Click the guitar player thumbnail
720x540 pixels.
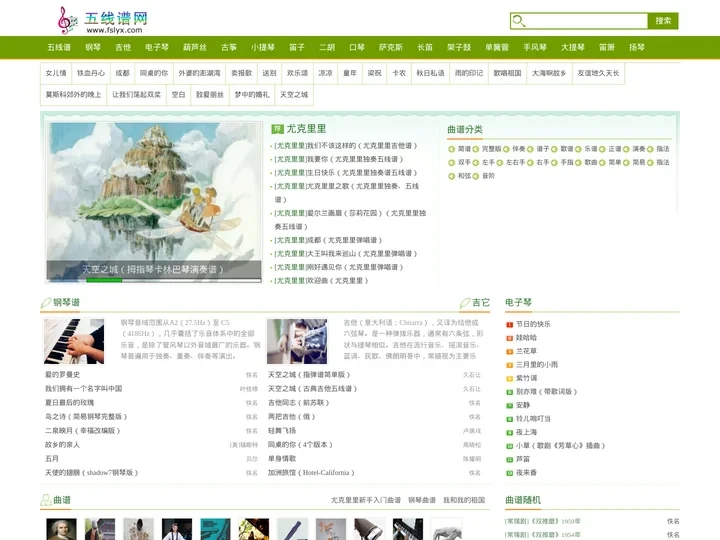[297, 341]
